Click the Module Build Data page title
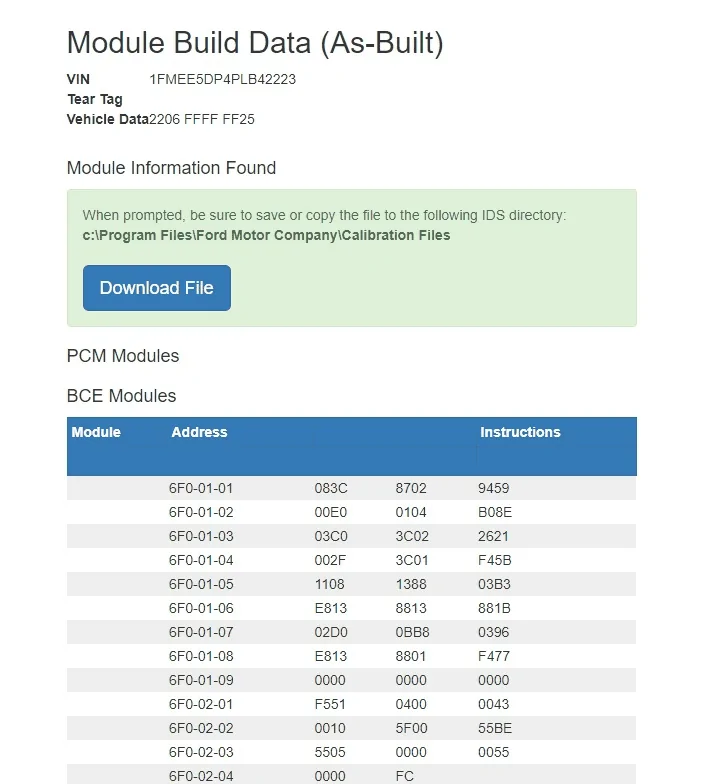The image size is (710, 784). coord(255,42)
